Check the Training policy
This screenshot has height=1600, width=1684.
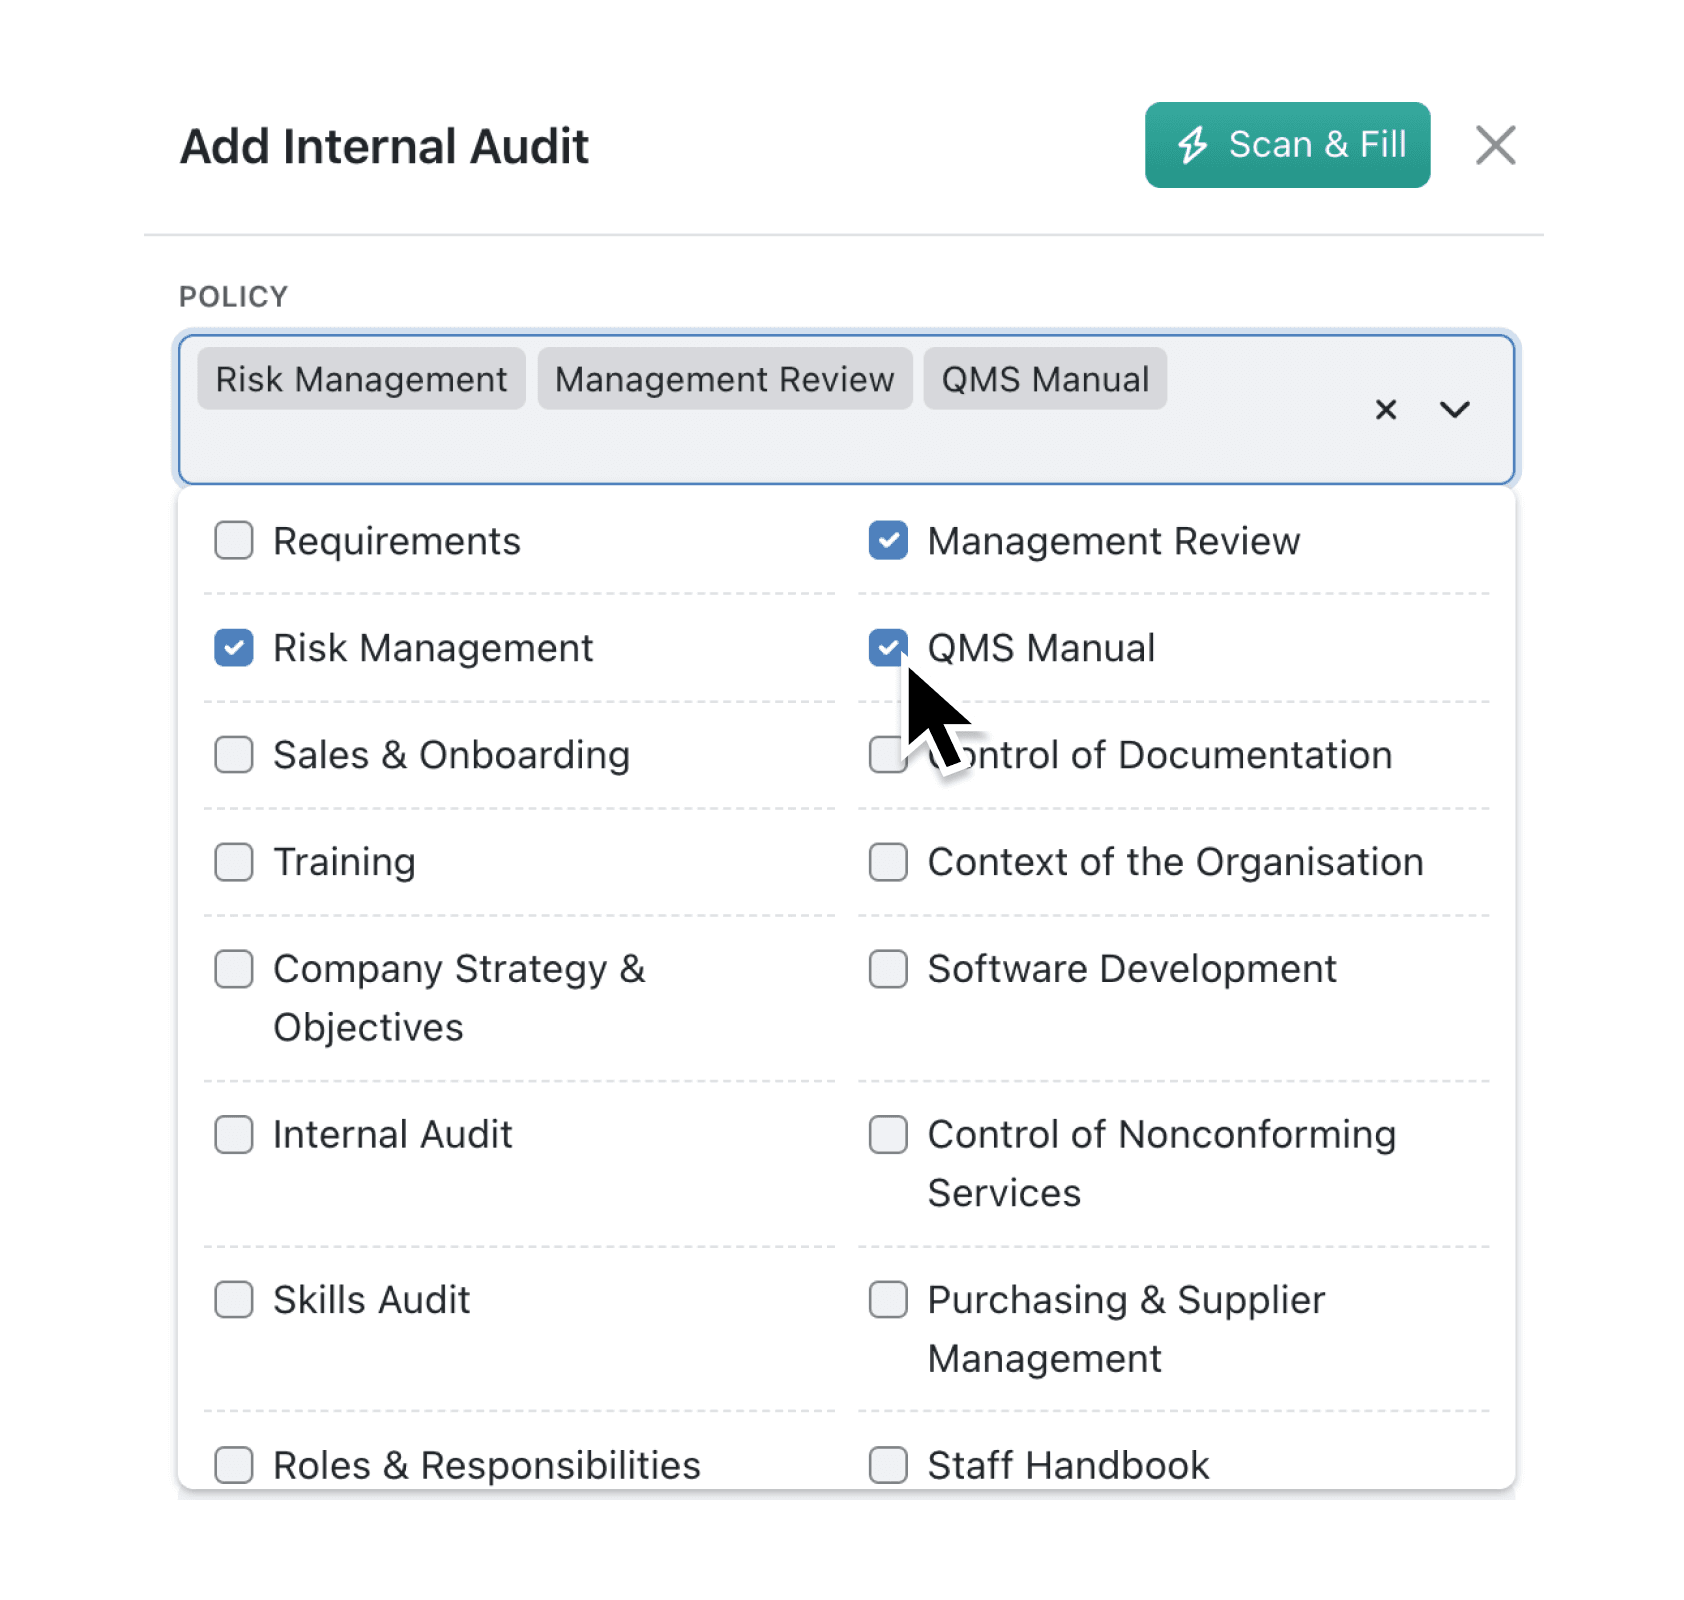tap(233, 862)
